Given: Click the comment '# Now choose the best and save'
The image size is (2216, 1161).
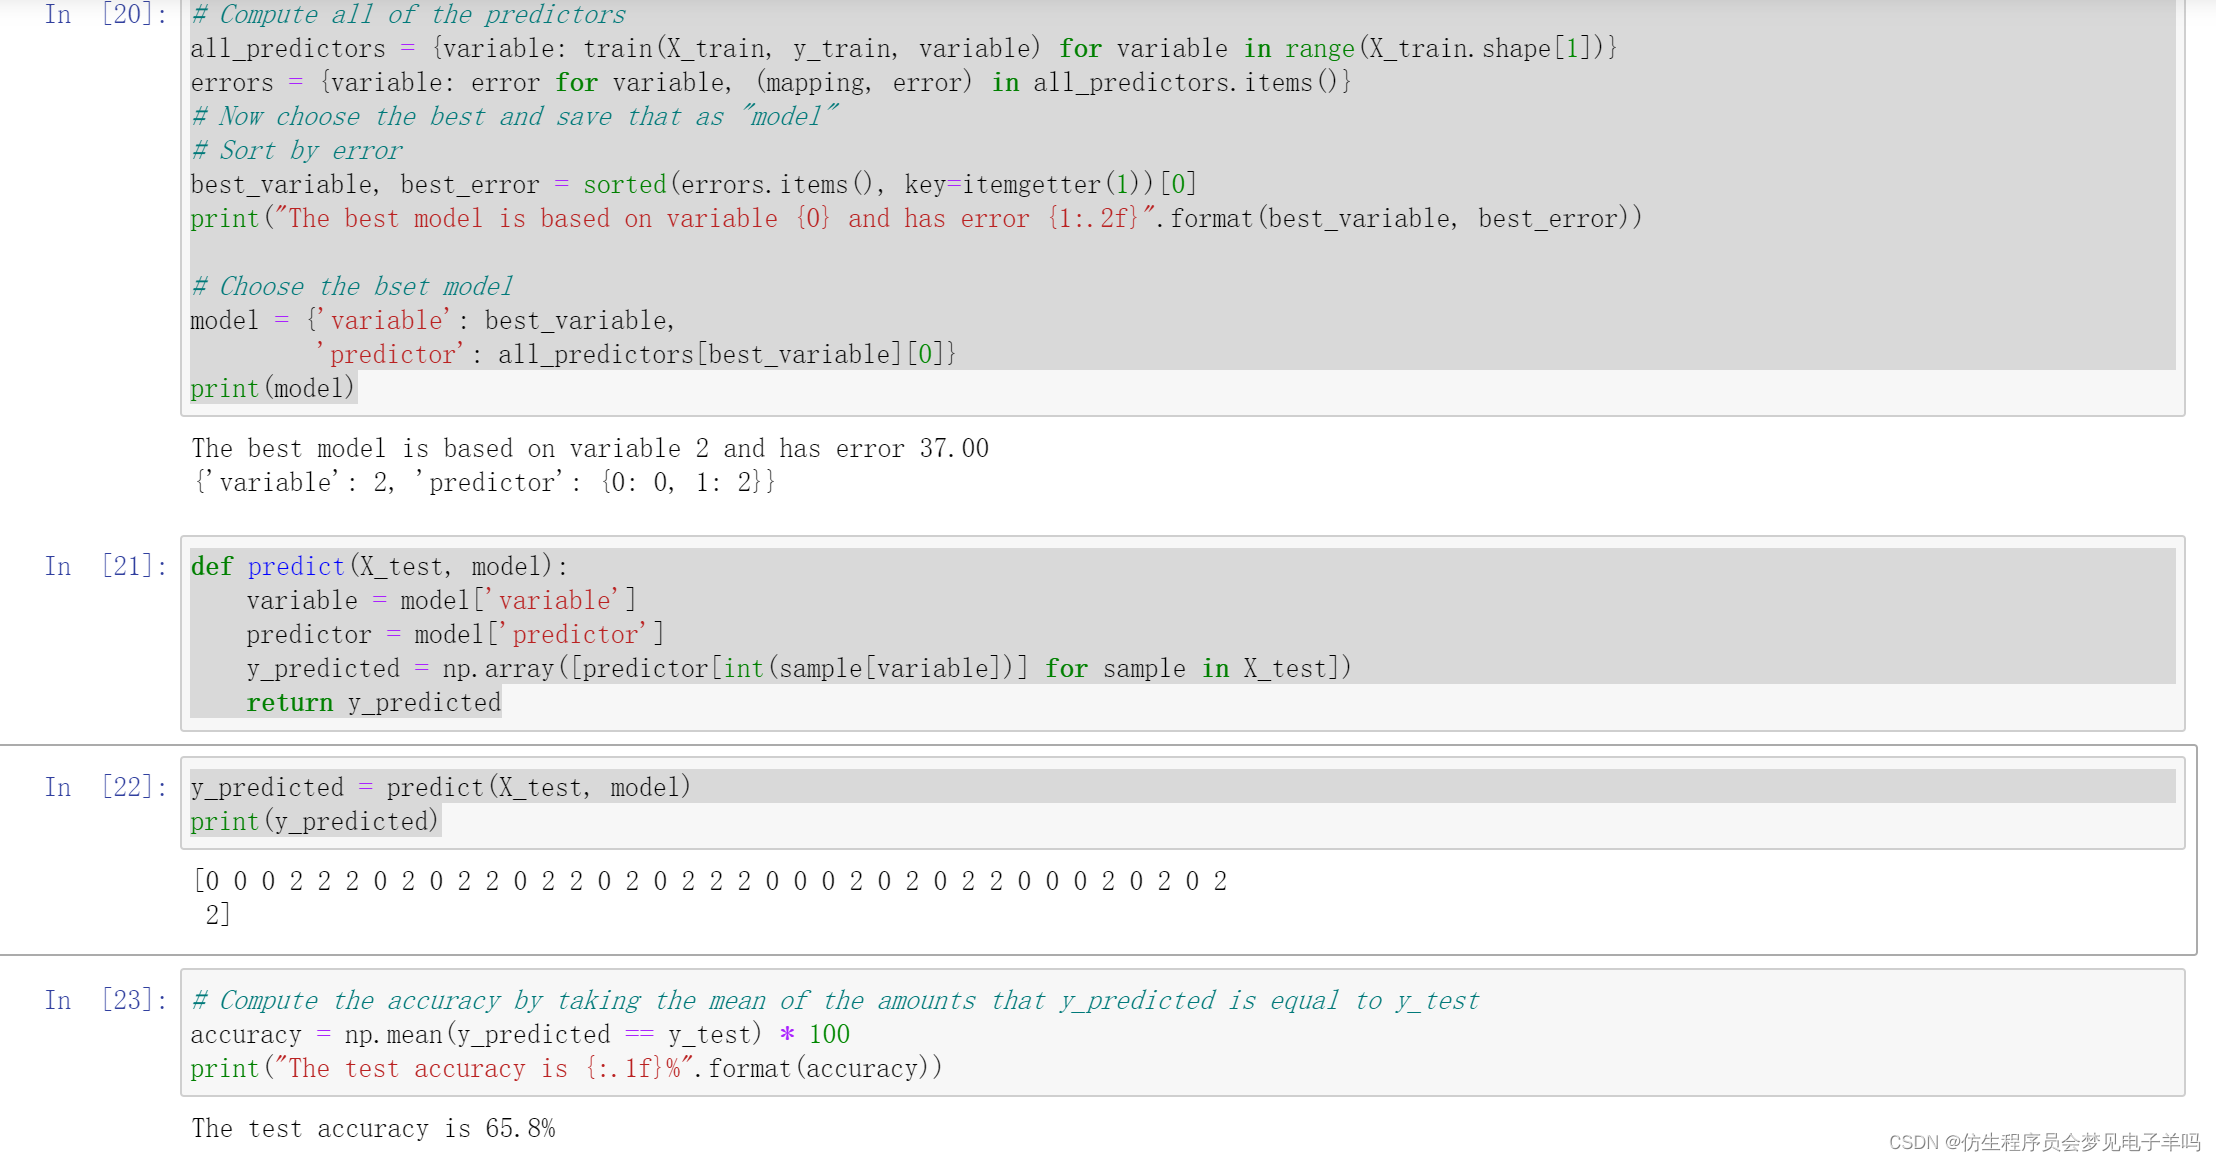Looking at the screenshot, I should 514,116.
